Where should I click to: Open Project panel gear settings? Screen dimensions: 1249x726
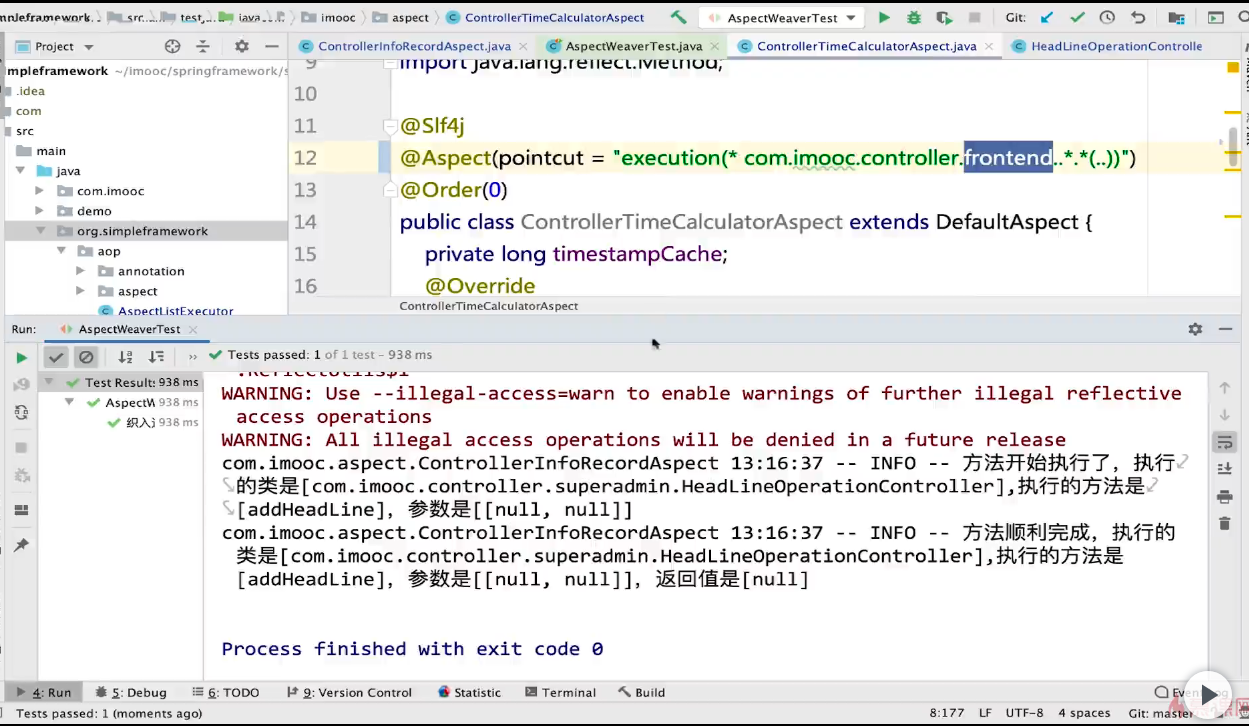coord(241,46)
